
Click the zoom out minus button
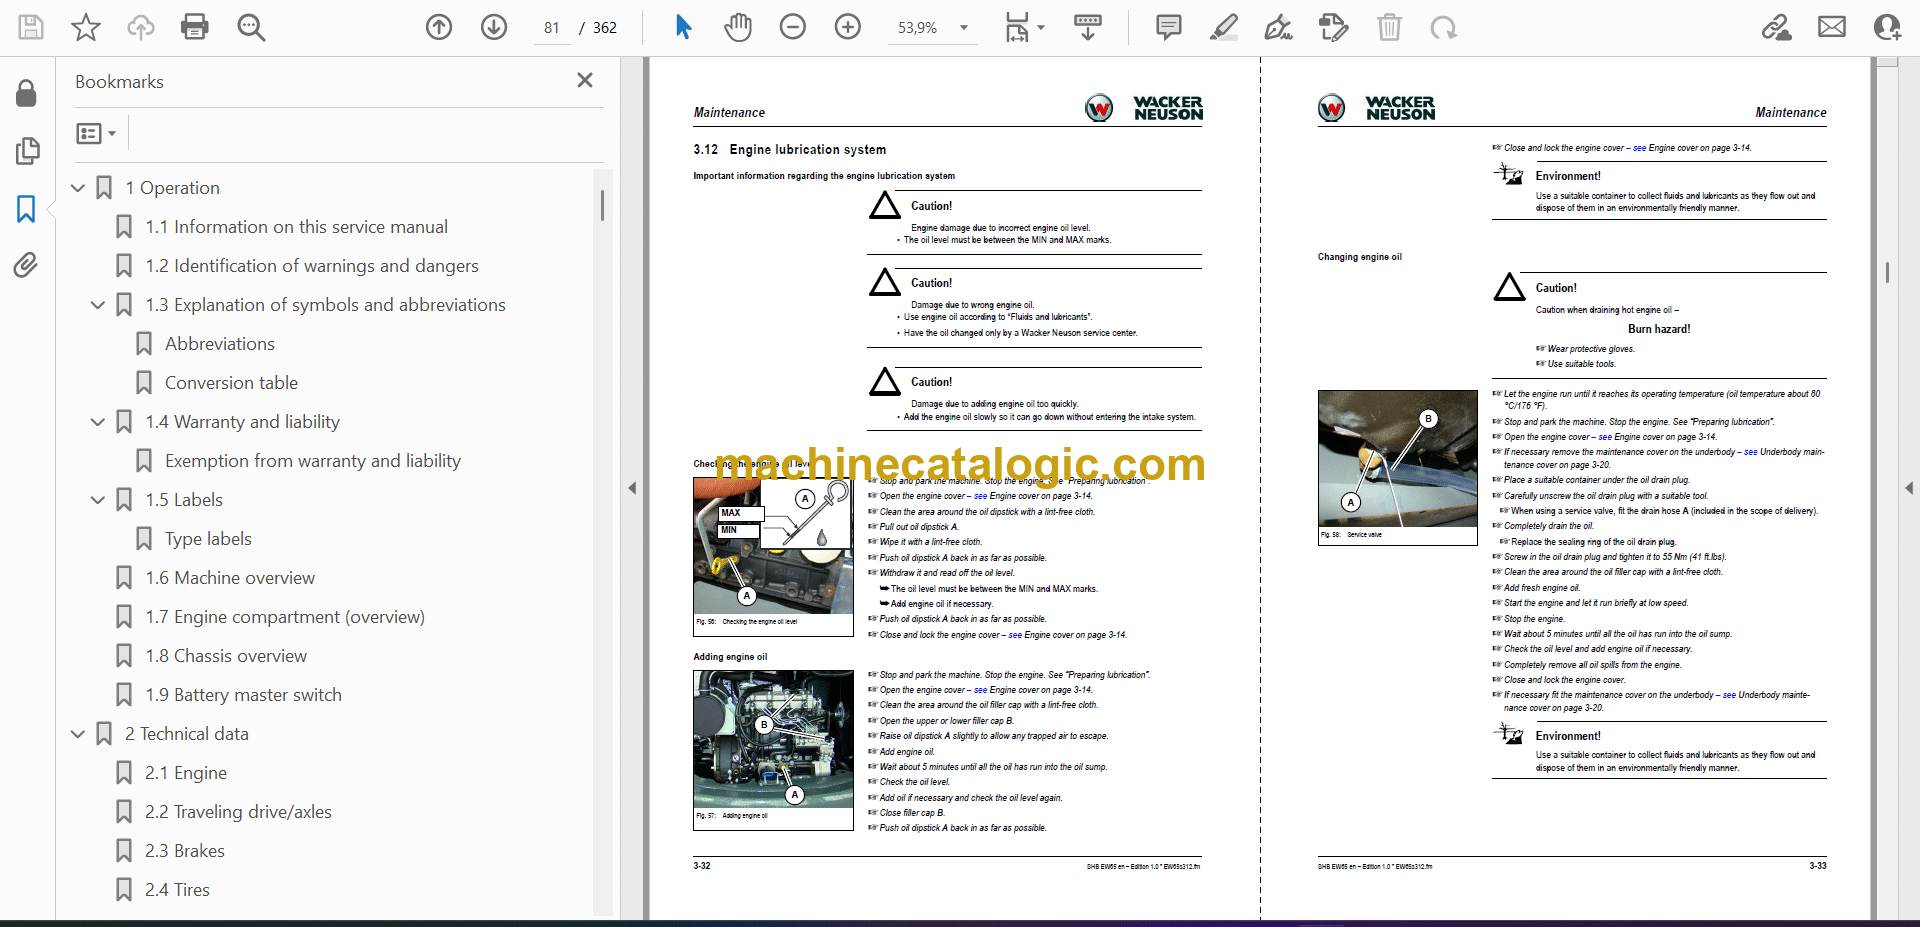793,27
